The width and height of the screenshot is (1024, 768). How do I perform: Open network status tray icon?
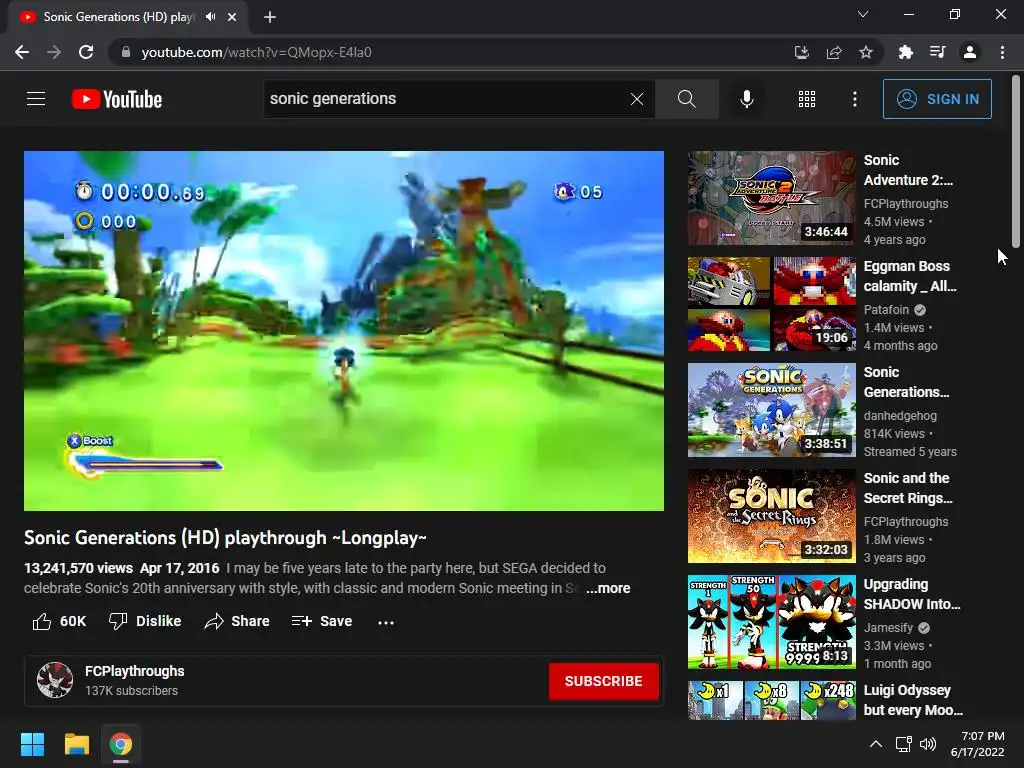click(903, 744)
